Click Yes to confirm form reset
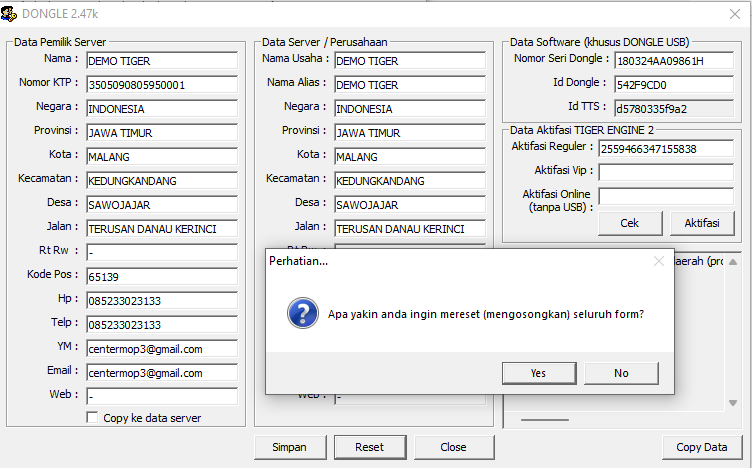752x468 pixels. (x=538, y=373)
